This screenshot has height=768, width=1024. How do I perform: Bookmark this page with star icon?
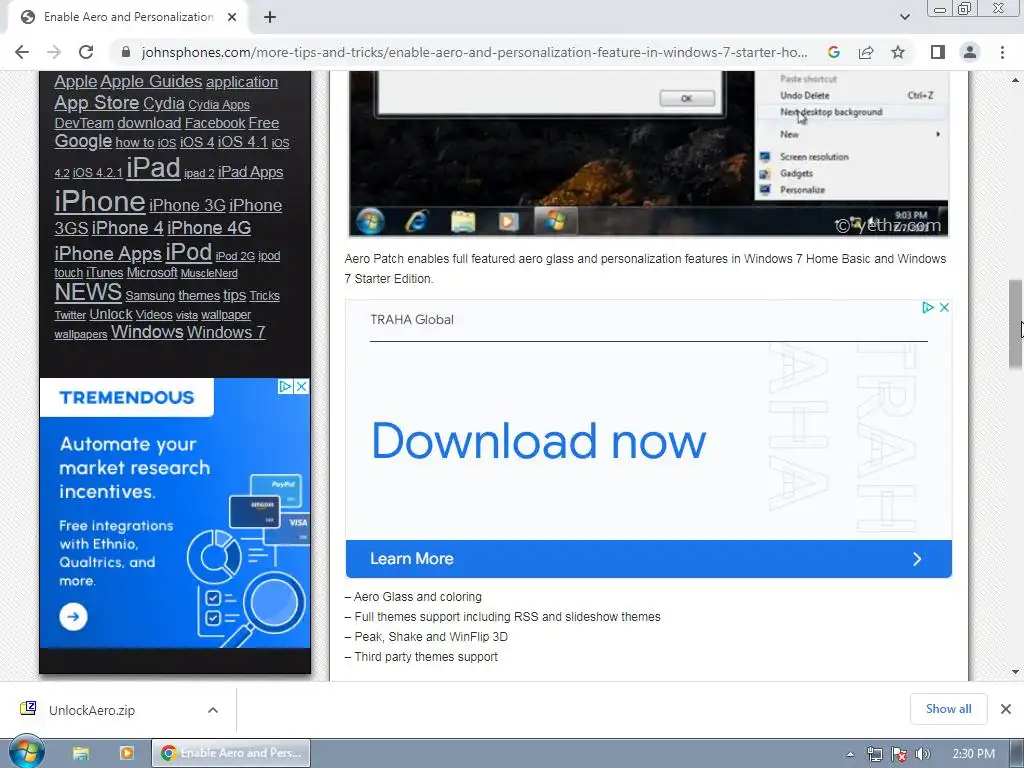(x=898, y=52)
